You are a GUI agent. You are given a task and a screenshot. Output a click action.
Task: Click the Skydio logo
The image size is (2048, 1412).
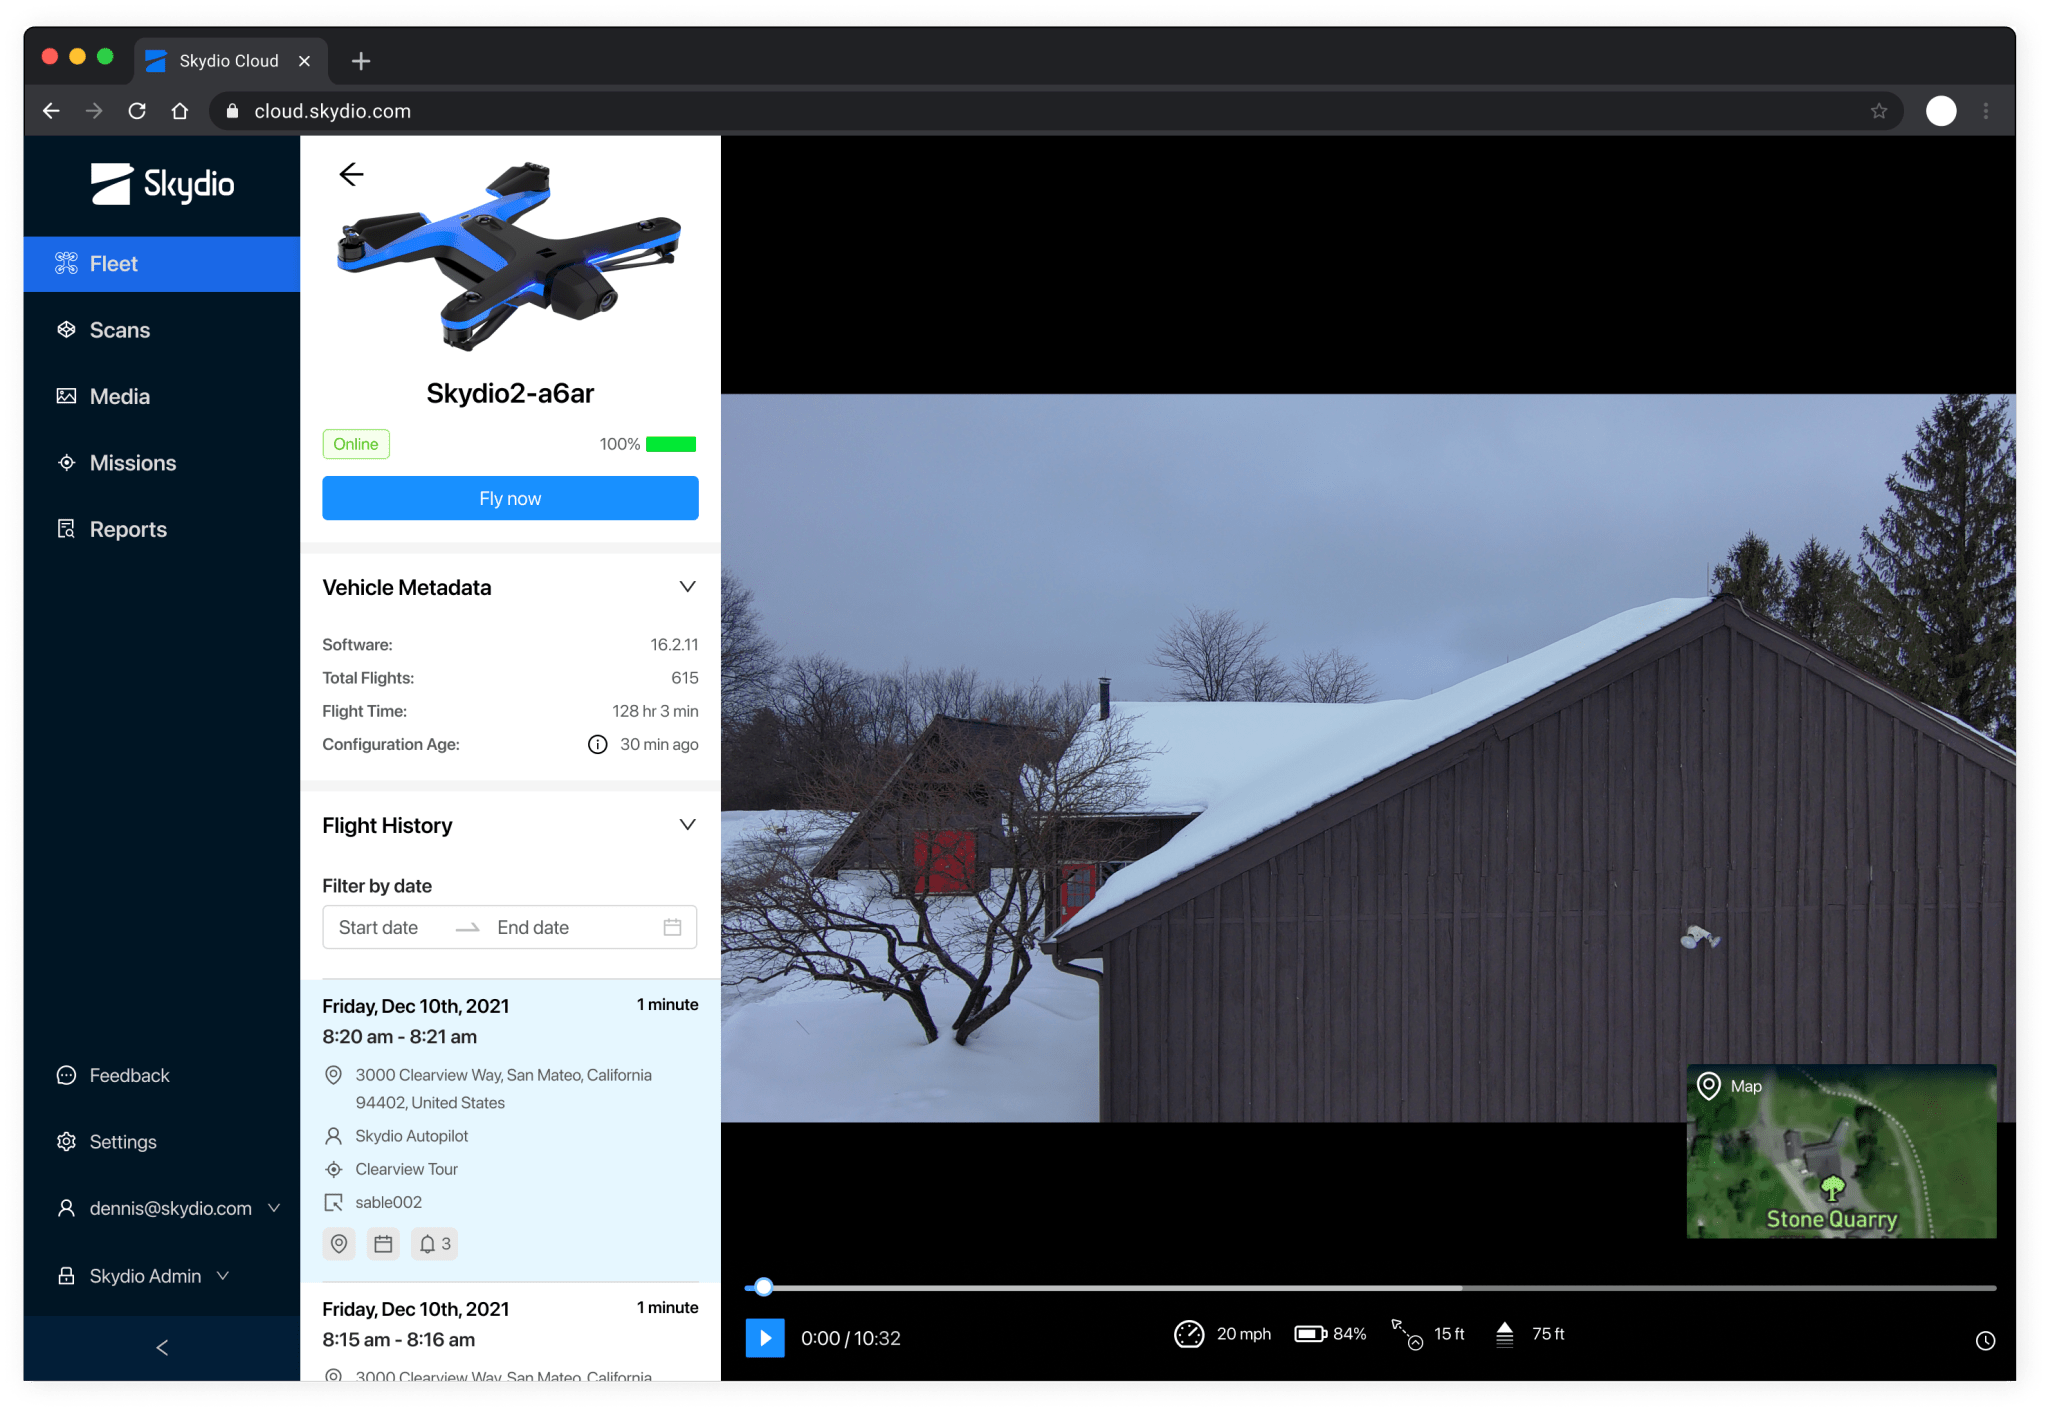[163, 184]
